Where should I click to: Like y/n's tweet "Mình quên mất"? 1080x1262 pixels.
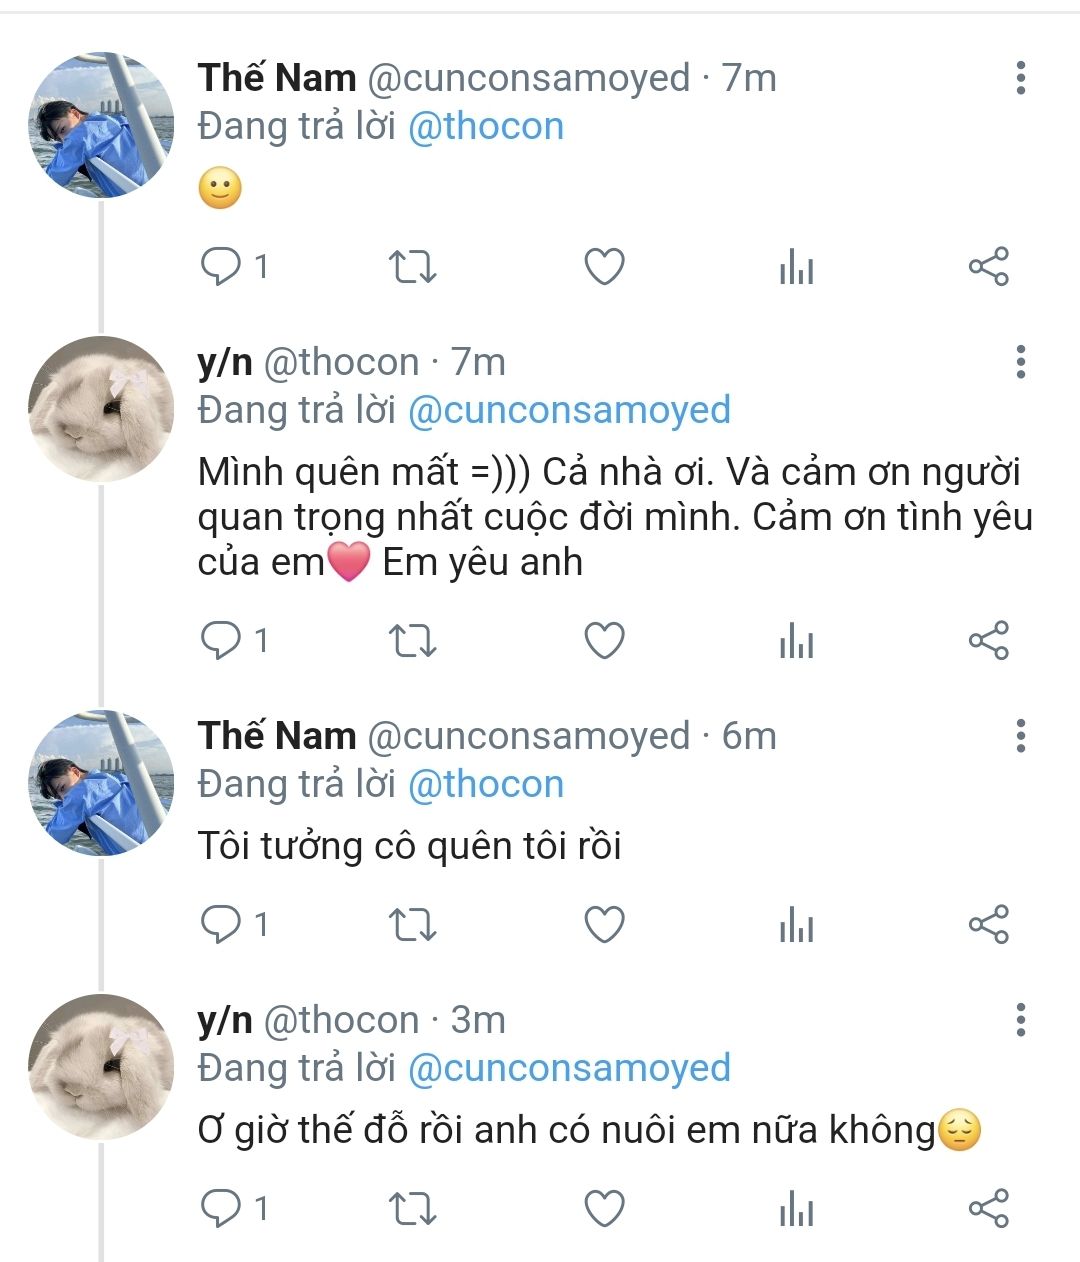click(604, 640)
